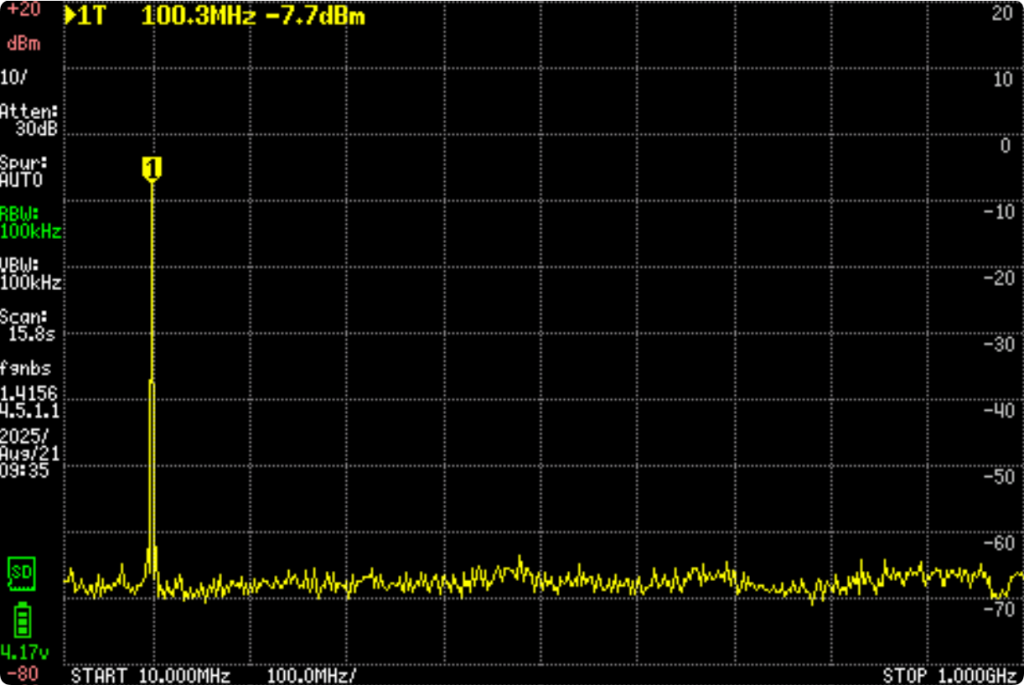Open the Atten: 30dB setting
Screen dimensions: 1024x685
tap(30, 120)
